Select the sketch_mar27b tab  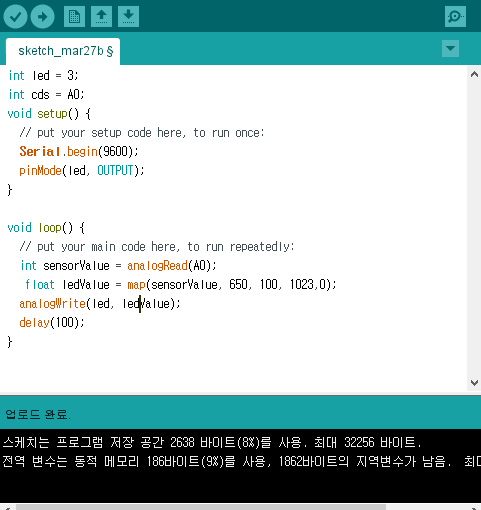[63, 51]
